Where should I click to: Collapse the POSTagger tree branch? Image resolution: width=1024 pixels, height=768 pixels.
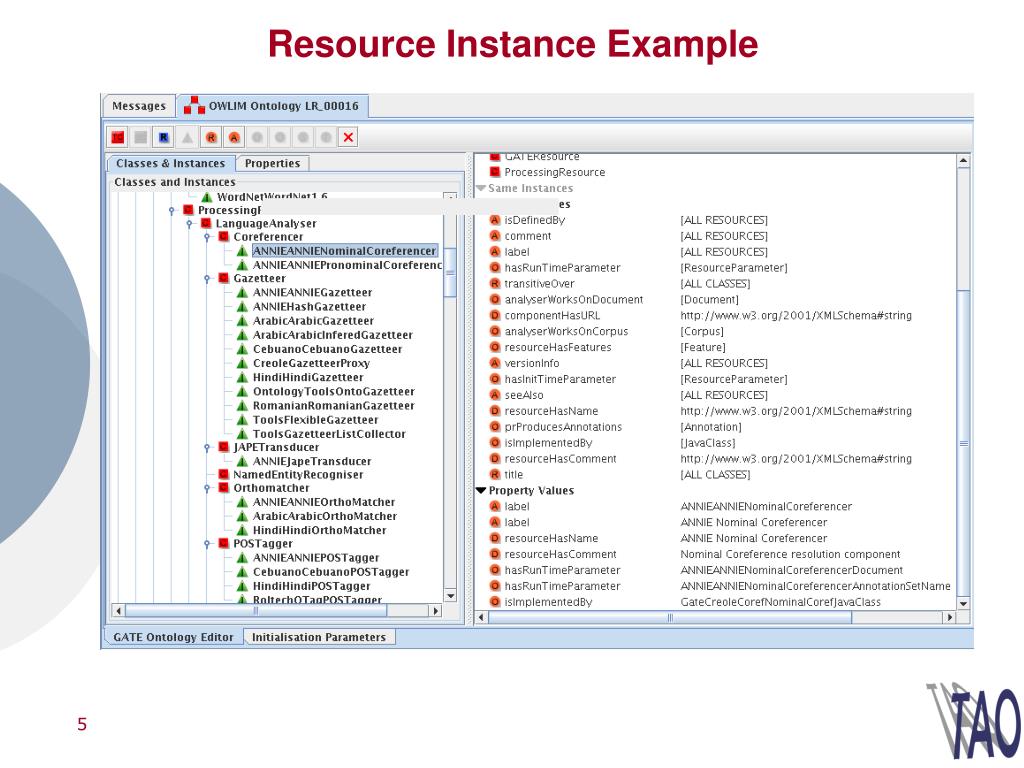[x=207, y=543]
